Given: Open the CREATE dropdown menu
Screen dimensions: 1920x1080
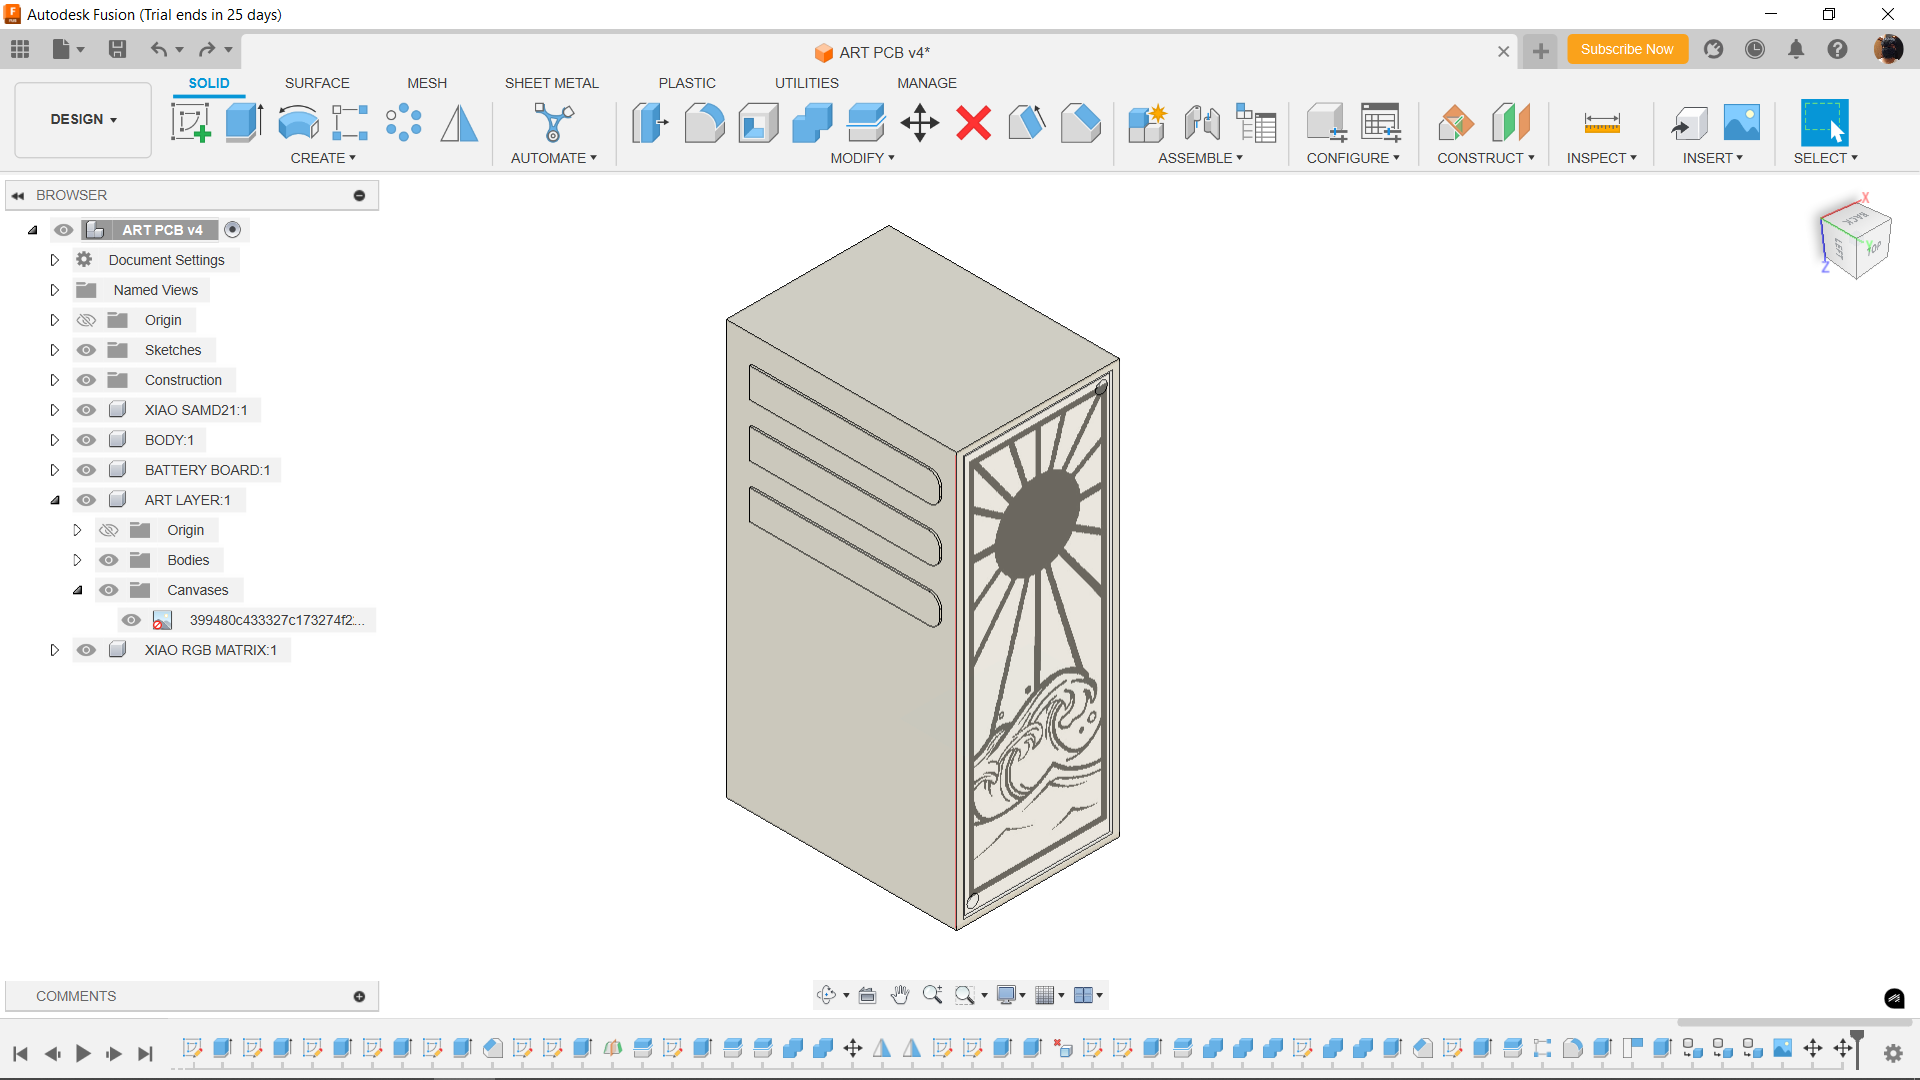Looking at the screenshot, I should (323, 158).
